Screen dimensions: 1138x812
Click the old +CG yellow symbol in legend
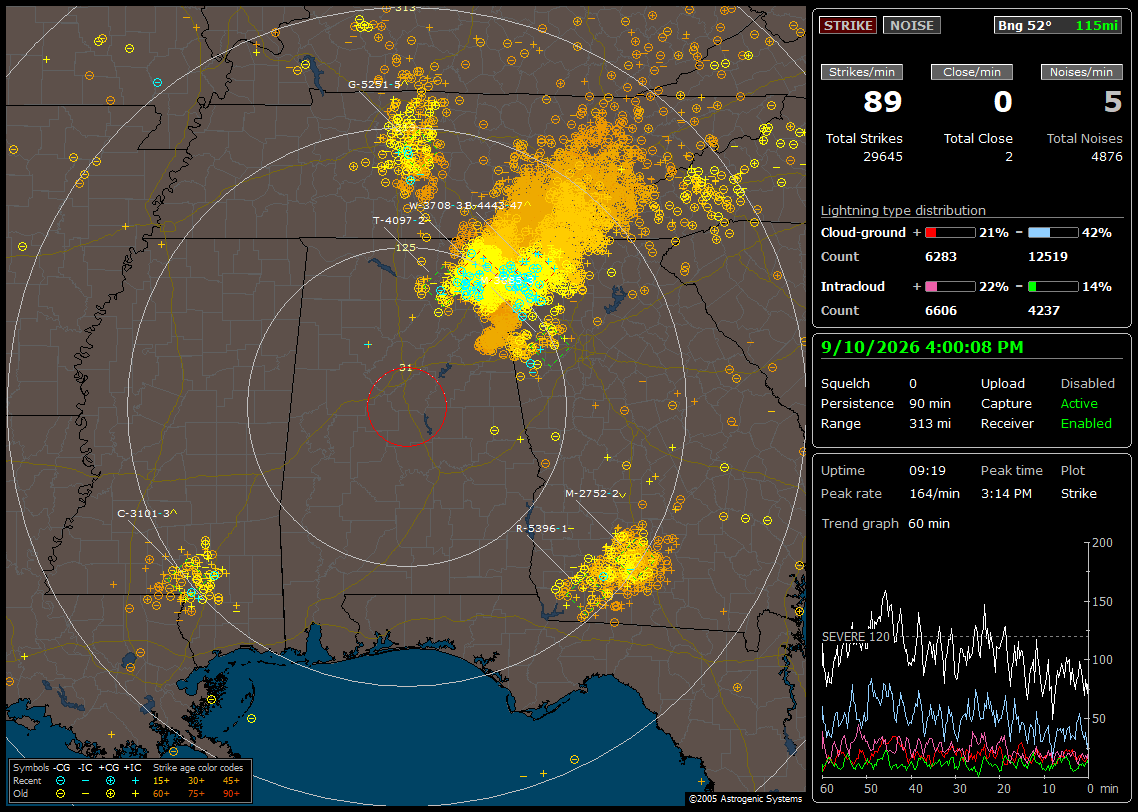tap(110, 793)
